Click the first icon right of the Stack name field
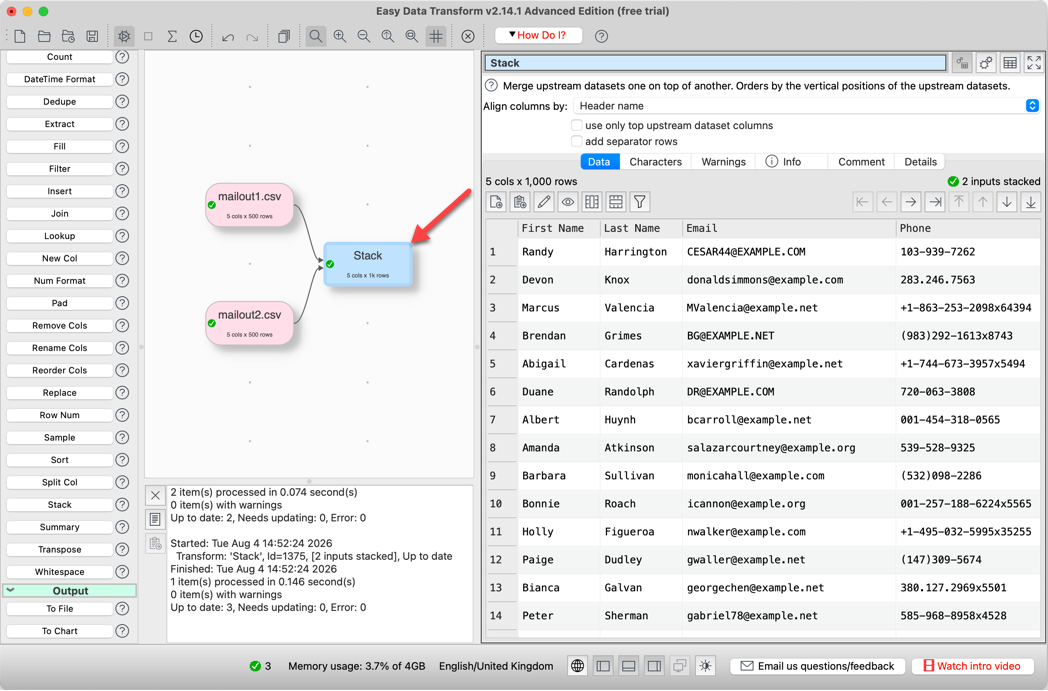1048x691 pixels. tap(962, 63)
